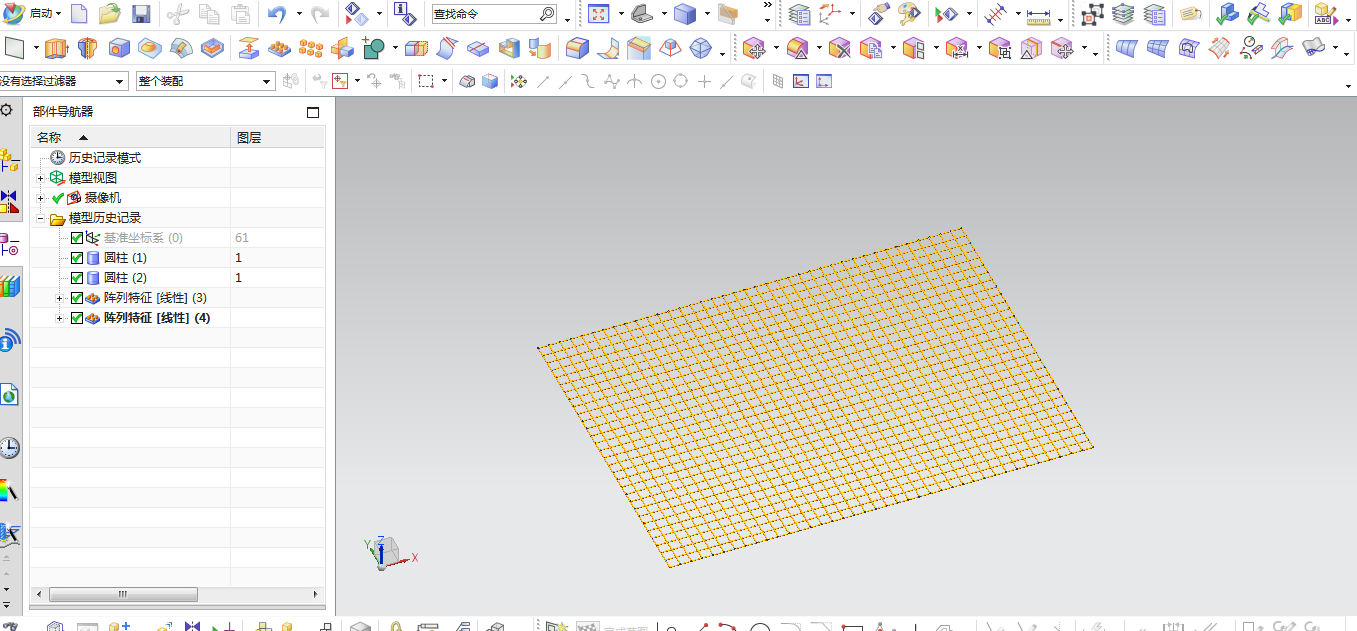Select the Extrude feature icon

tap(56, 47)
